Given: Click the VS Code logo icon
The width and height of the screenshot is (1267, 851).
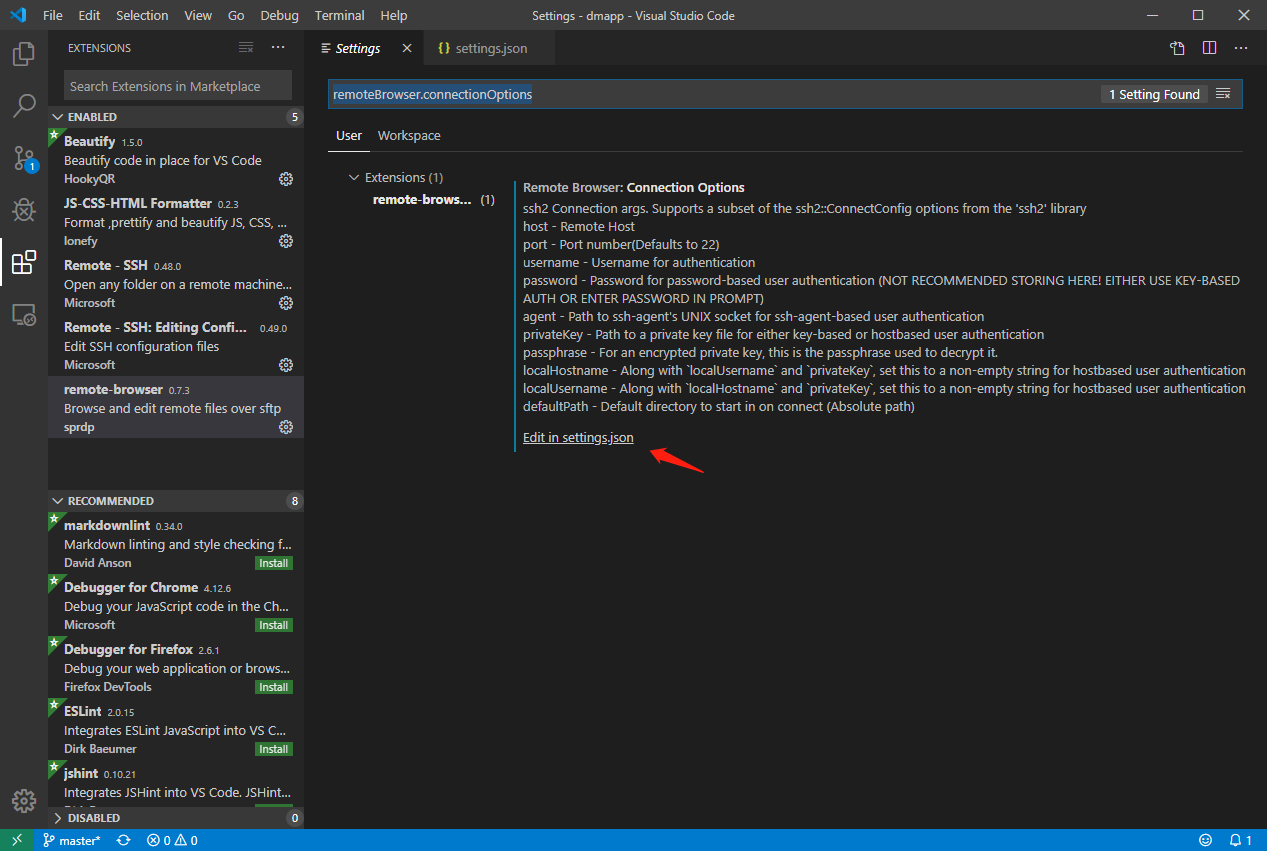Looking at the screenshot, I should tap(18, 16).
